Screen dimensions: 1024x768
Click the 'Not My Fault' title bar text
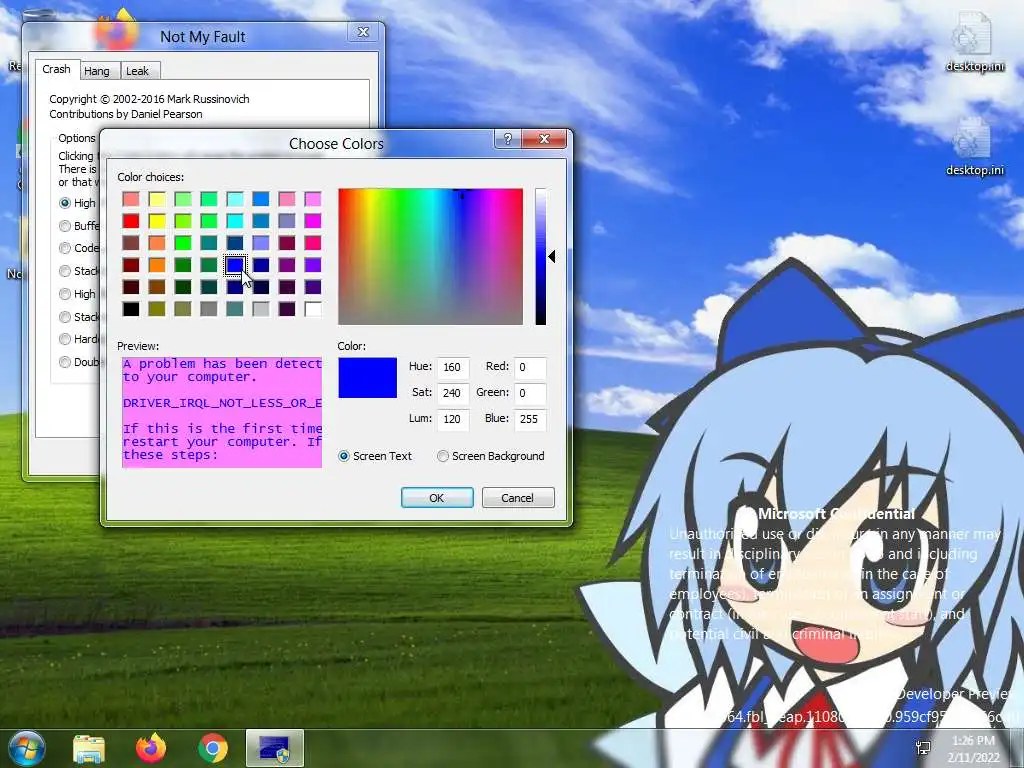point(202,37)
